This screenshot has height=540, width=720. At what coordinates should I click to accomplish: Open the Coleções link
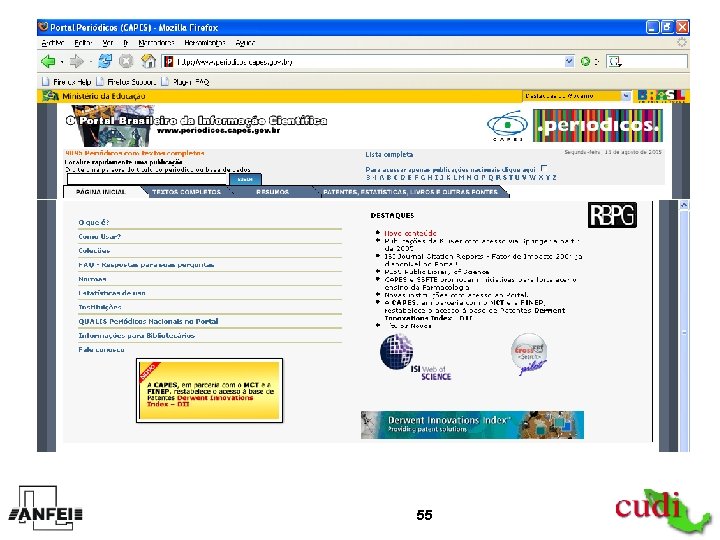[94, 251]
